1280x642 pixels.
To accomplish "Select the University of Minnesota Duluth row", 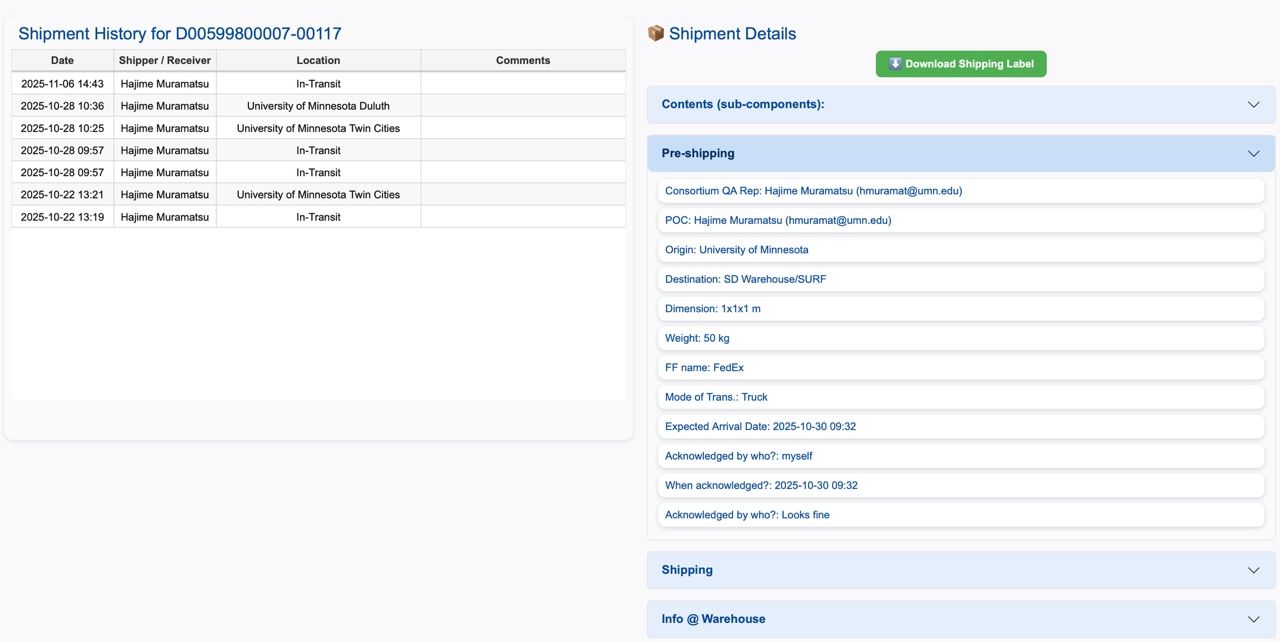I will point(318,106).
